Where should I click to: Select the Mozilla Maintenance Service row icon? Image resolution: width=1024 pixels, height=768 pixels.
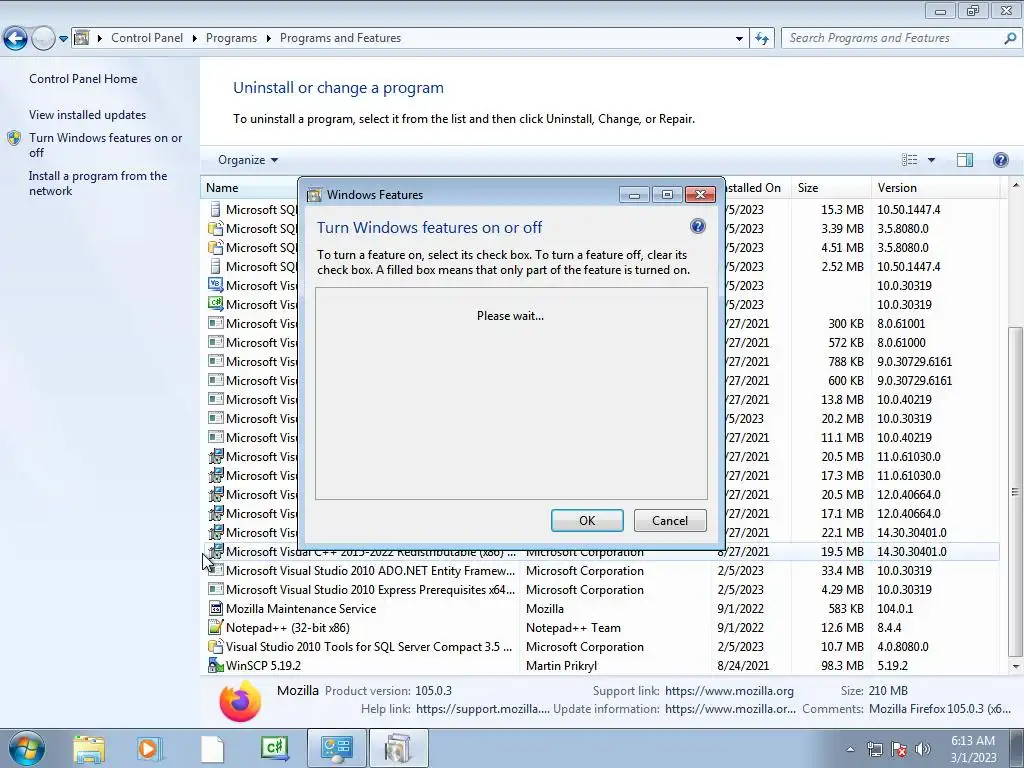(x=215, y=609)
